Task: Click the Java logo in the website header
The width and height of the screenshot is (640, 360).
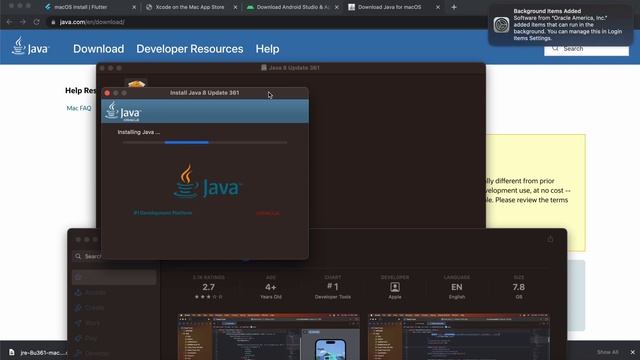Action: tap(30, 46)
